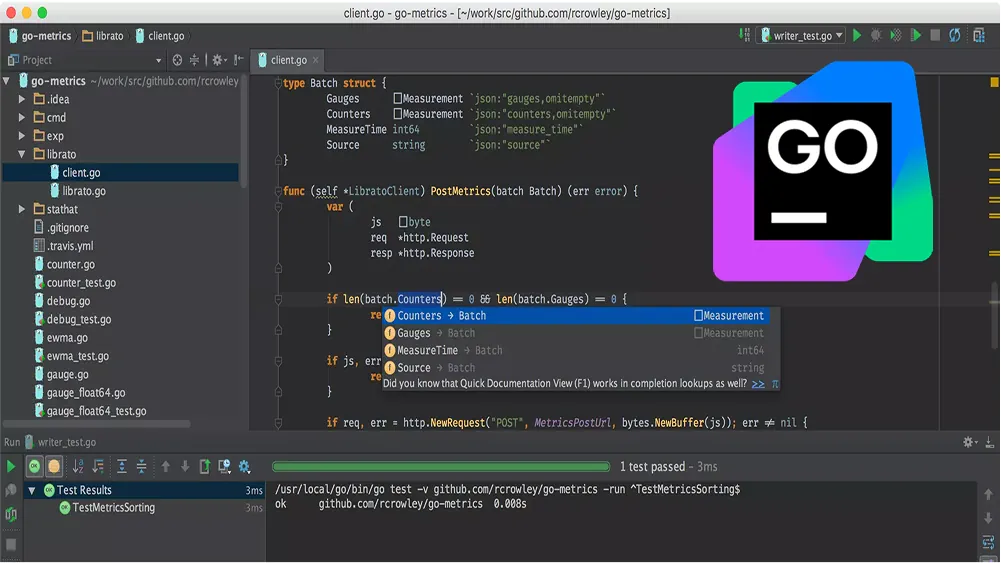Viewport: 1001px width, 563px height.
Task: Click the >> link in completion hint
Action: (758, 383)
